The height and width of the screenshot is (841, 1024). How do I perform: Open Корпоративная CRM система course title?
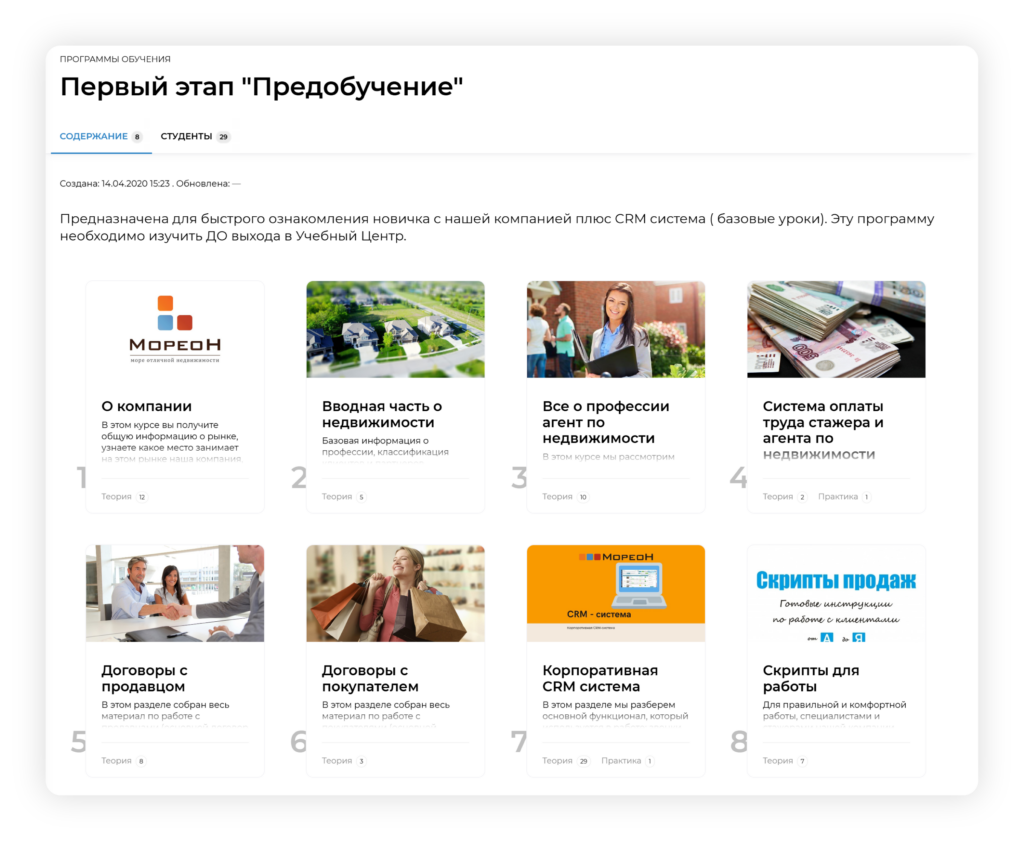600,678
